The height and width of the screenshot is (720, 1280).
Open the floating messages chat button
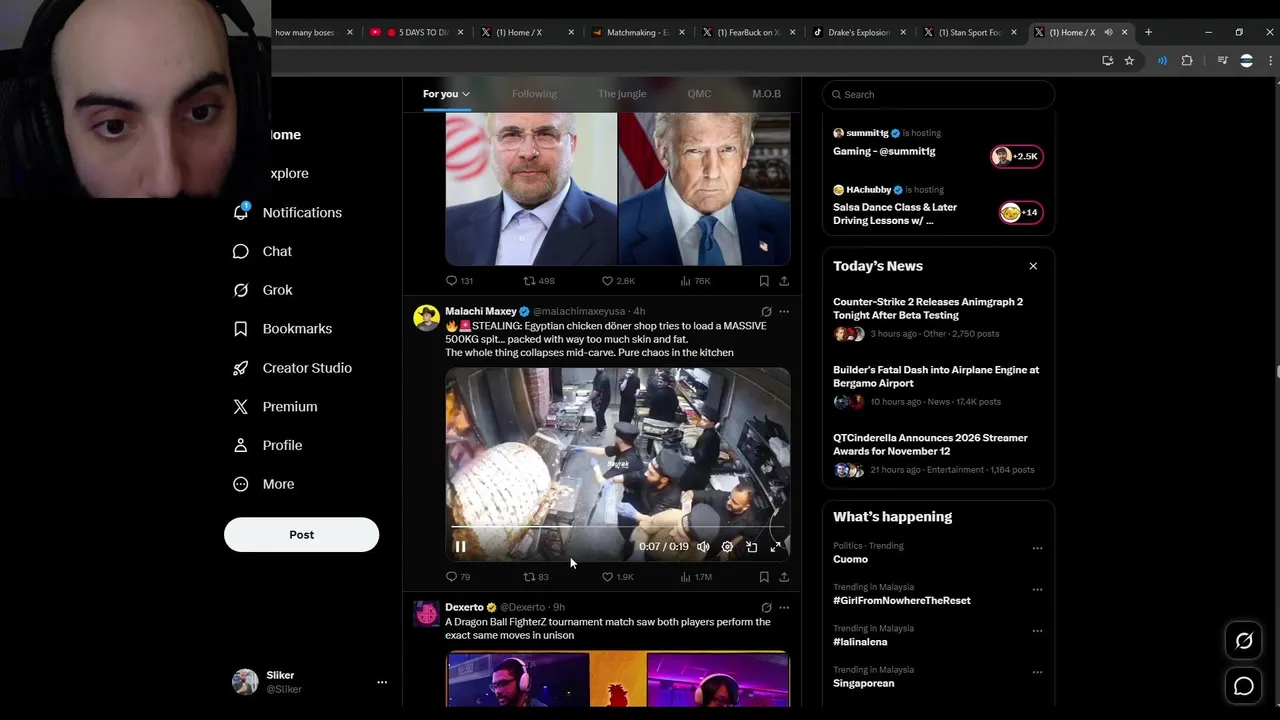pyautogui.click(x=1244, y=686)
